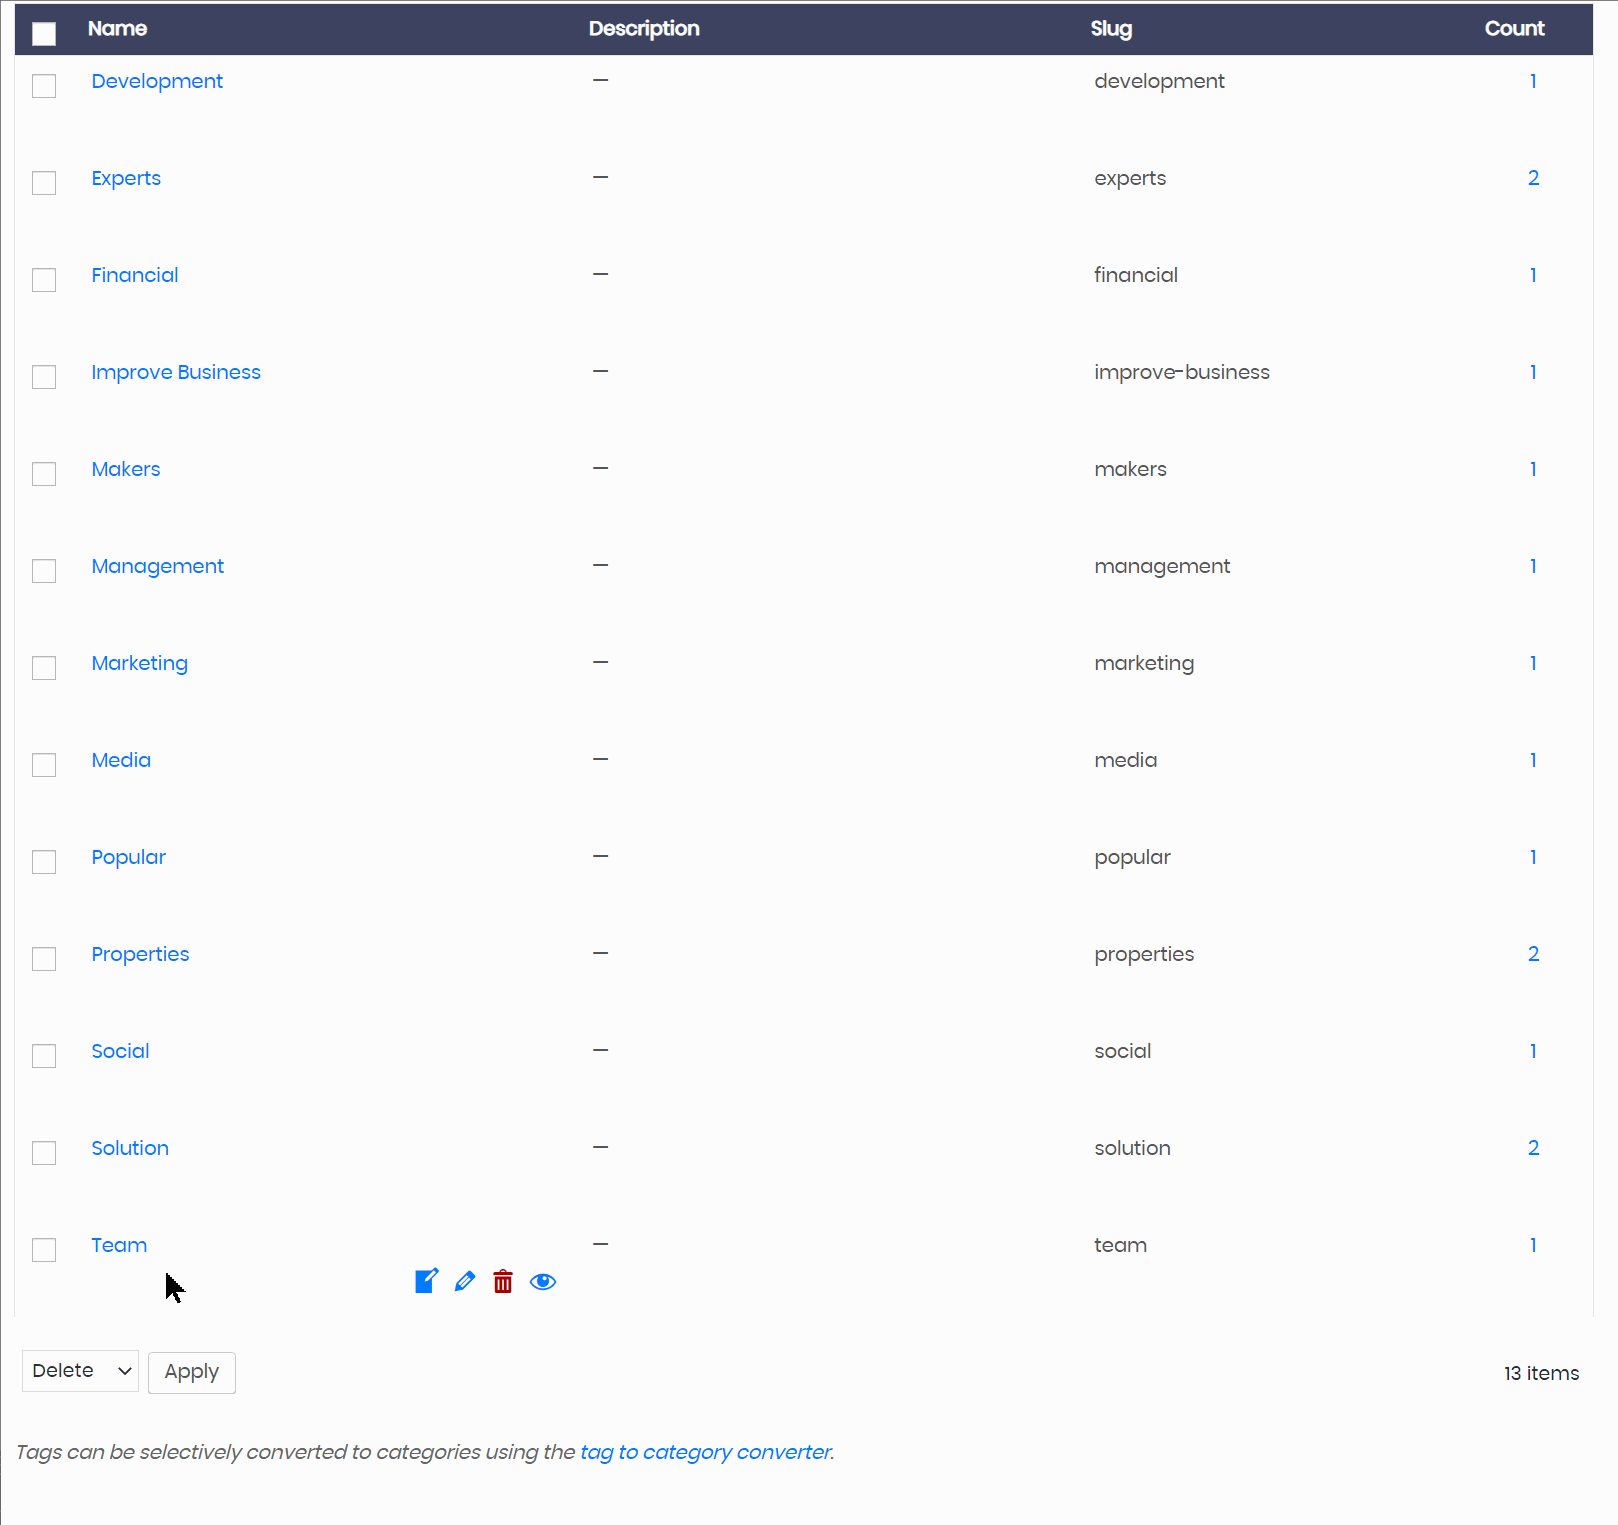This screenshot has height=1525, width=1618.
Task: Click the red trash icon for Team
Action: [503, 1282]
